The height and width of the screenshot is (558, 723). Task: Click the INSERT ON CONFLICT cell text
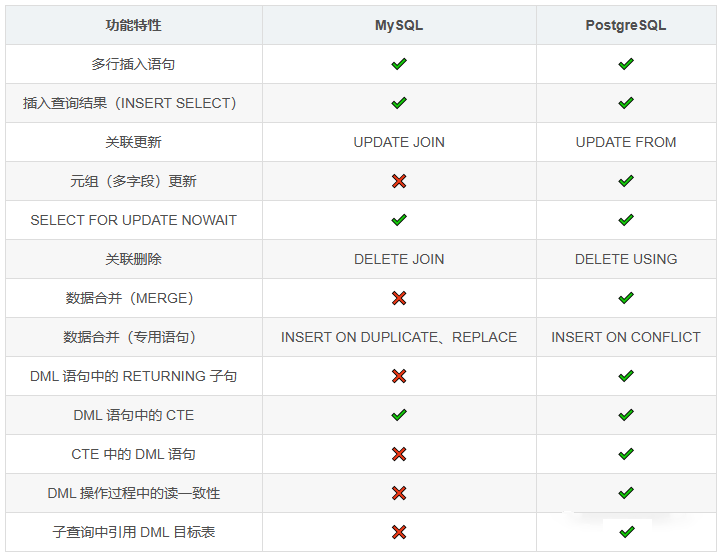click(626, 337)
